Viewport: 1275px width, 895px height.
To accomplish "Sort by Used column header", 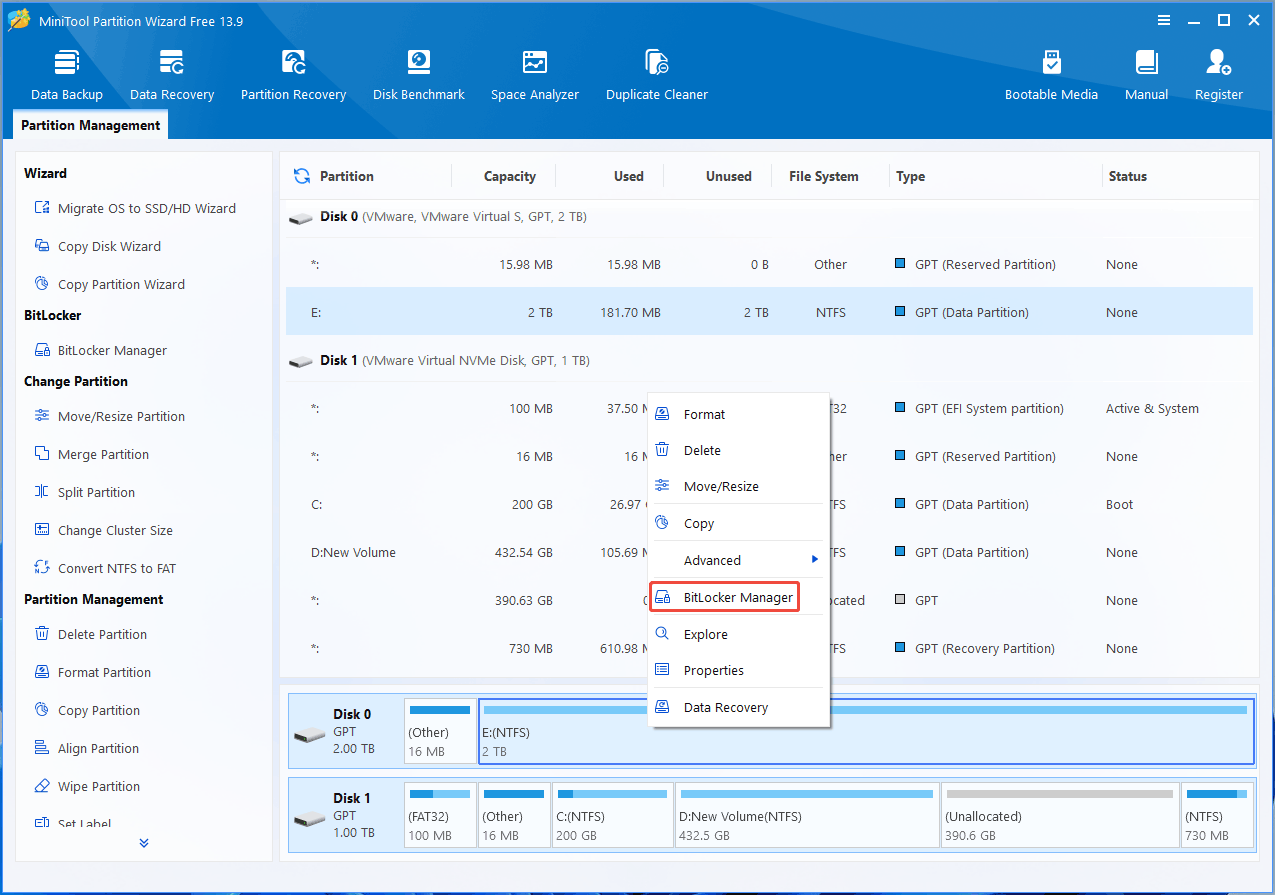I will 628,176.
